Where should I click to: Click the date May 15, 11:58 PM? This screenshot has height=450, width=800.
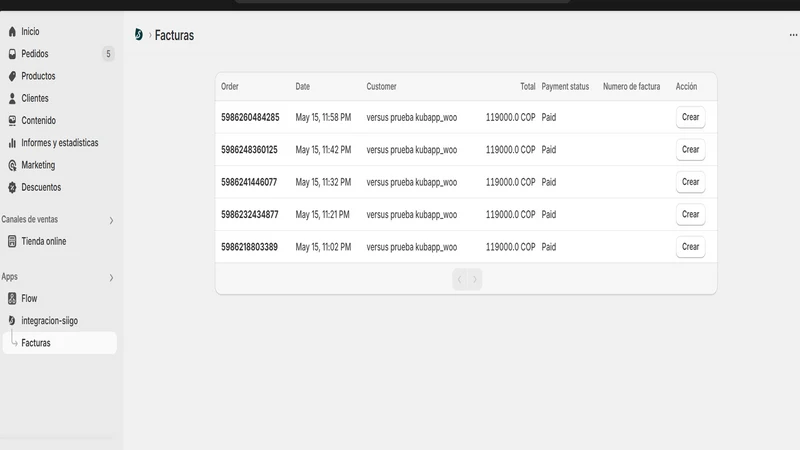pos(323,117)
